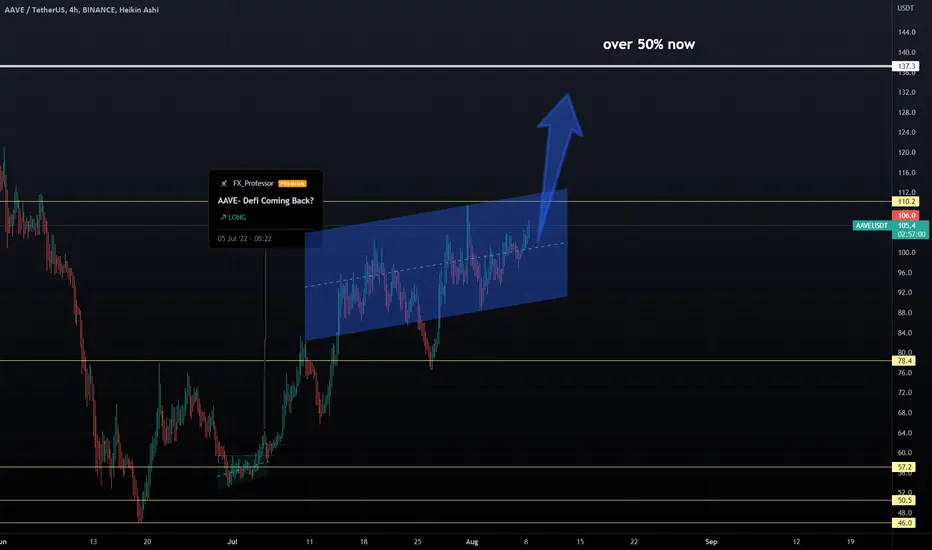Click the 'Aug' label on time axis
Screen dimensions: 932x550
tap(472, 542)
